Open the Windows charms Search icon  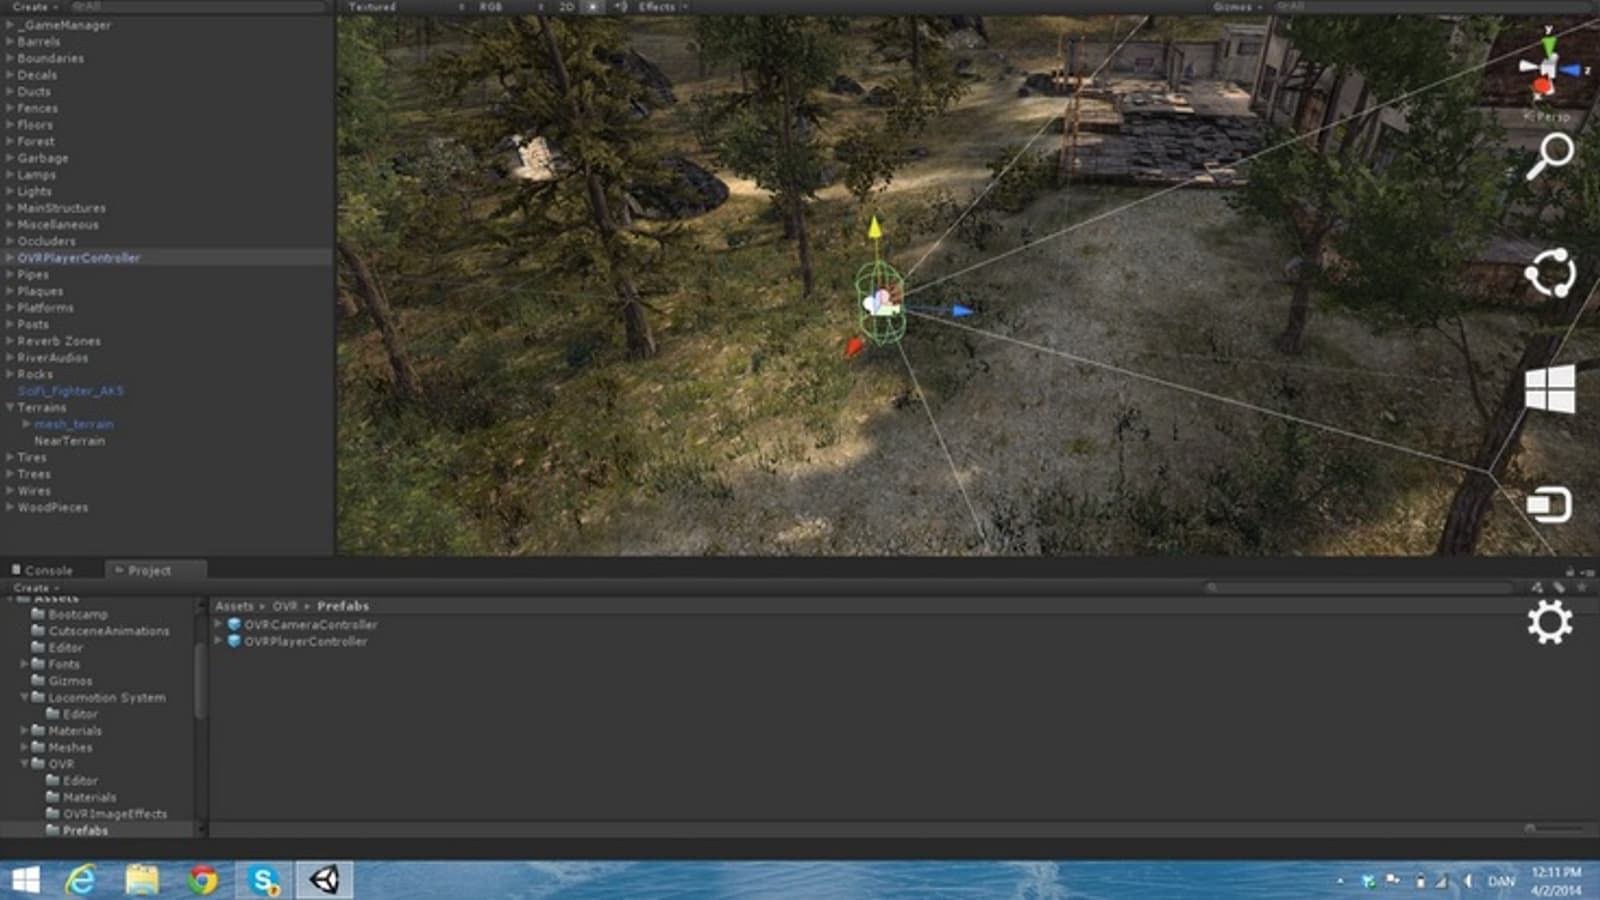pos(1550,156)
